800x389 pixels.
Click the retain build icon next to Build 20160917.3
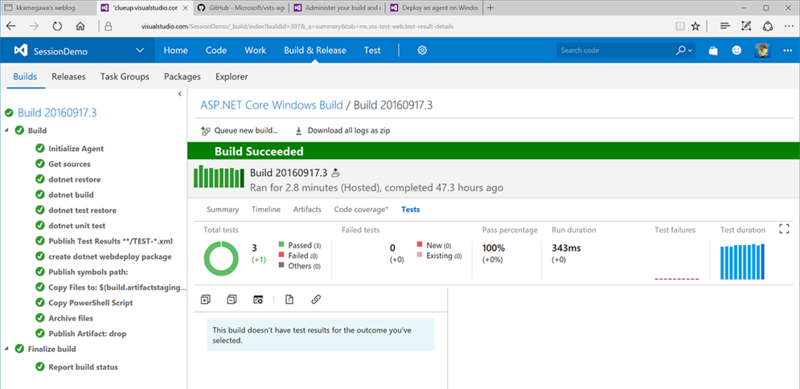(336, 173)
